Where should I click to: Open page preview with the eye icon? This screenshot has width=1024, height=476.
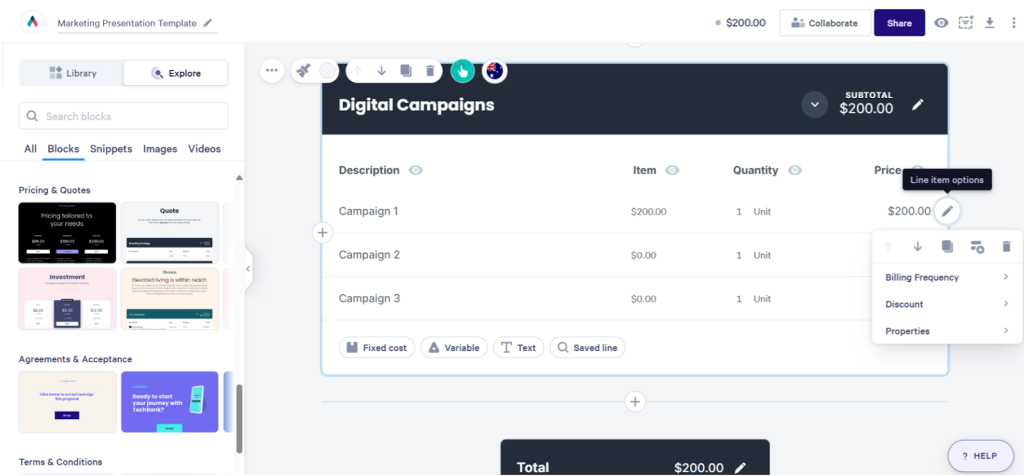pos(940,23)
